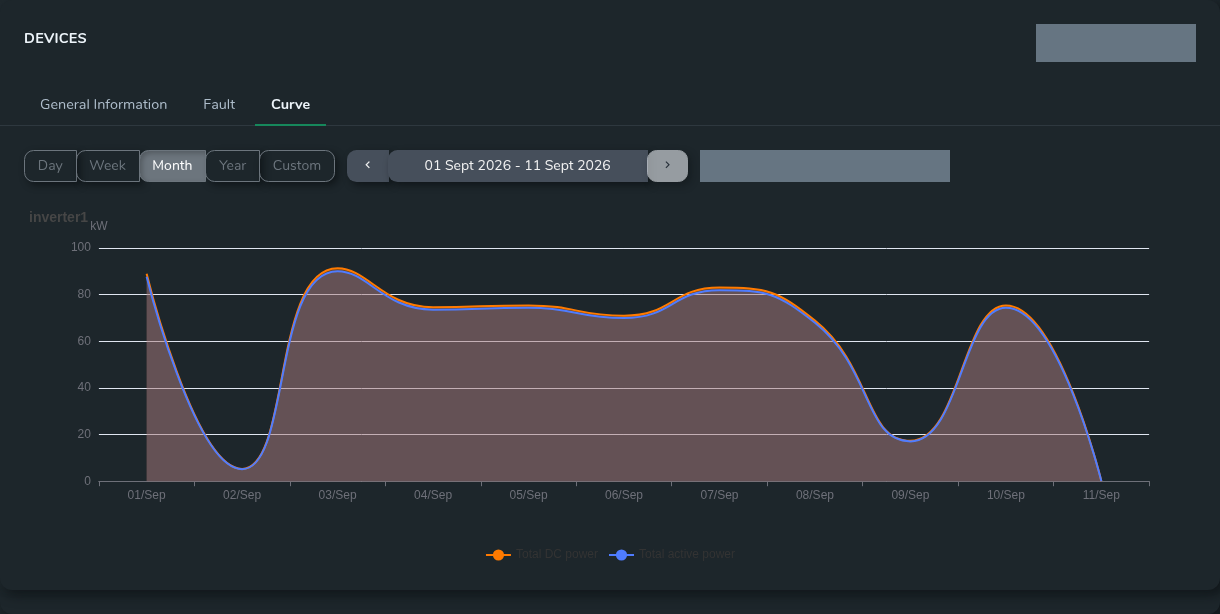Screen dimensions: 1220x614
Task: Select the Curve tab
Action: [x=290, y=104]
